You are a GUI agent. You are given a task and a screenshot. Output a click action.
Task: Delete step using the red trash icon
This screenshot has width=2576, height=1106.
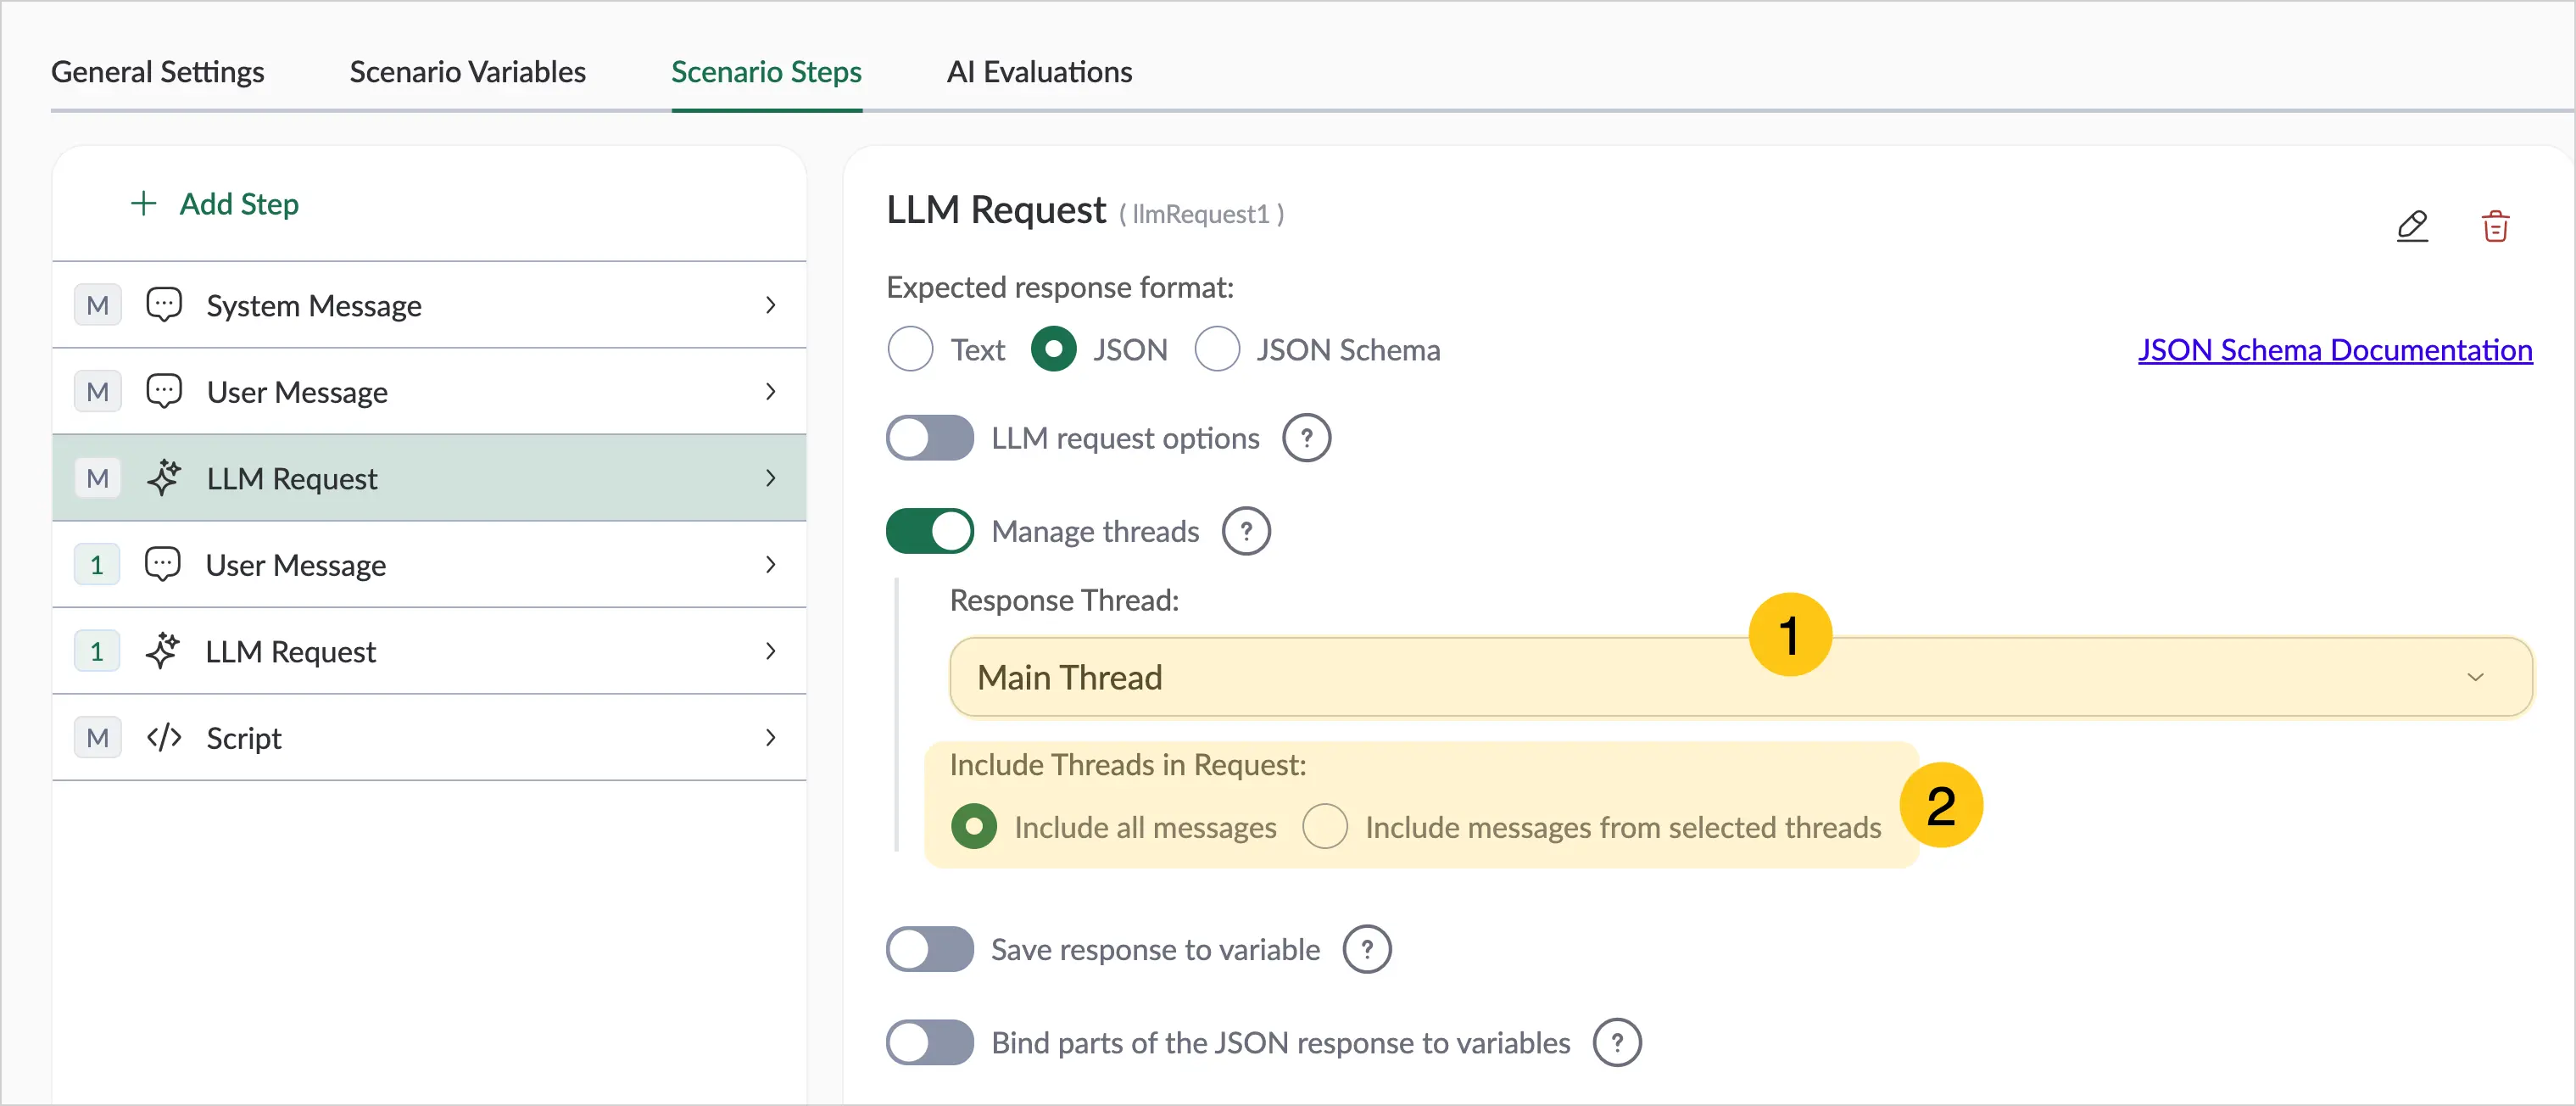click(x=2495, y=226)
